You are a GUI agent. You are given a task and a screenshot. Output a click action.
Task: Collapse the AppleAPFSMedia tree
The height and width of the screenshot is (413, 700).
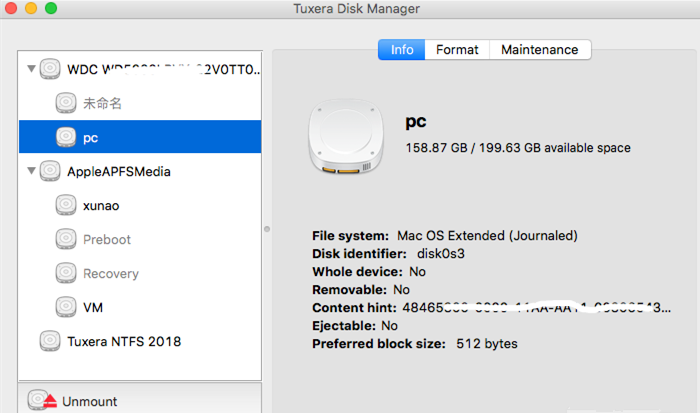(x=31, y=172)
